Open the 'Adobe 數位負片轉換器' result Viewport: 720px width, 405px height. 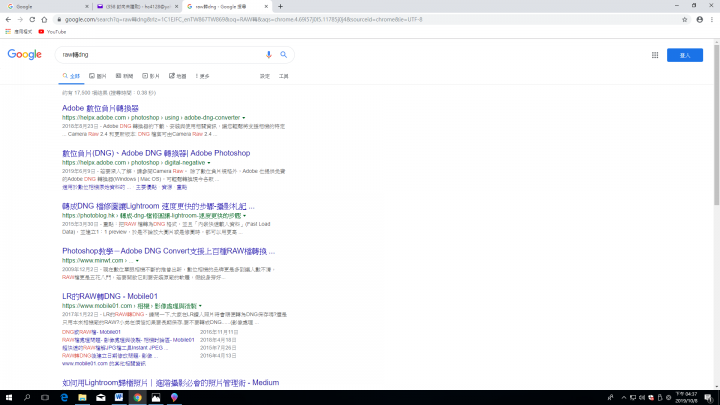[101, 108]
